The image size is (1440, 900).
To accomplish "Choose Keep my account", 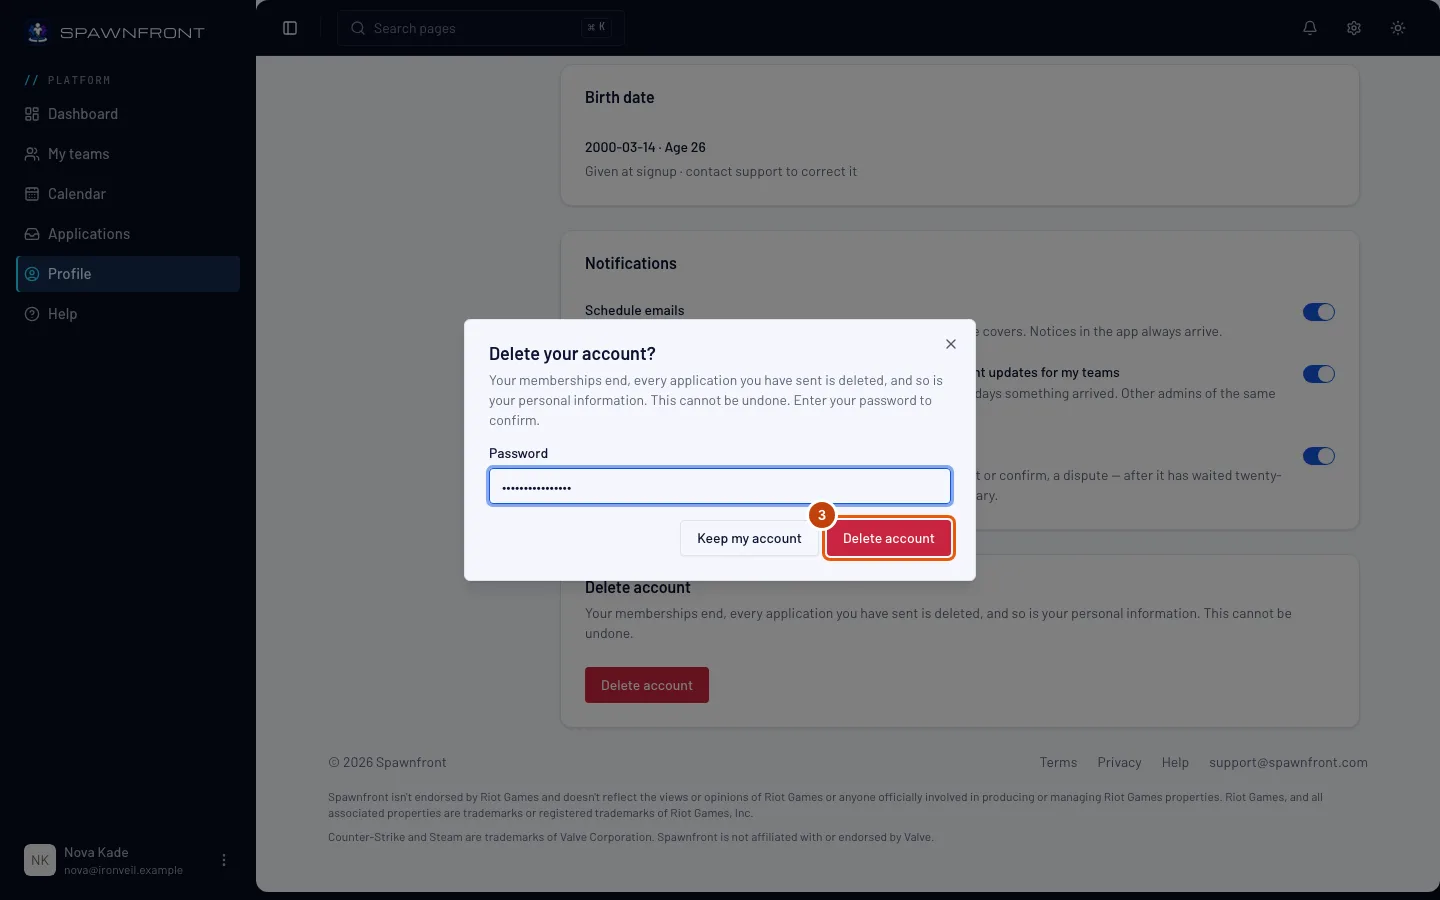I will pos(749,538).
